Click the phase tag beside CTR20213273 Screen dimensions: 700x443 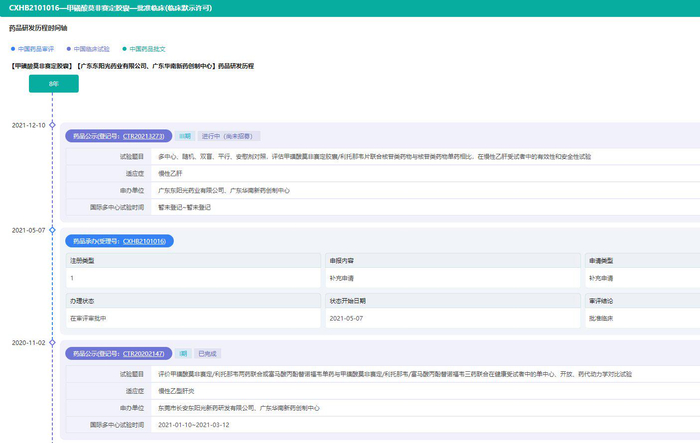pyautogui.click(x=185, y=136)
